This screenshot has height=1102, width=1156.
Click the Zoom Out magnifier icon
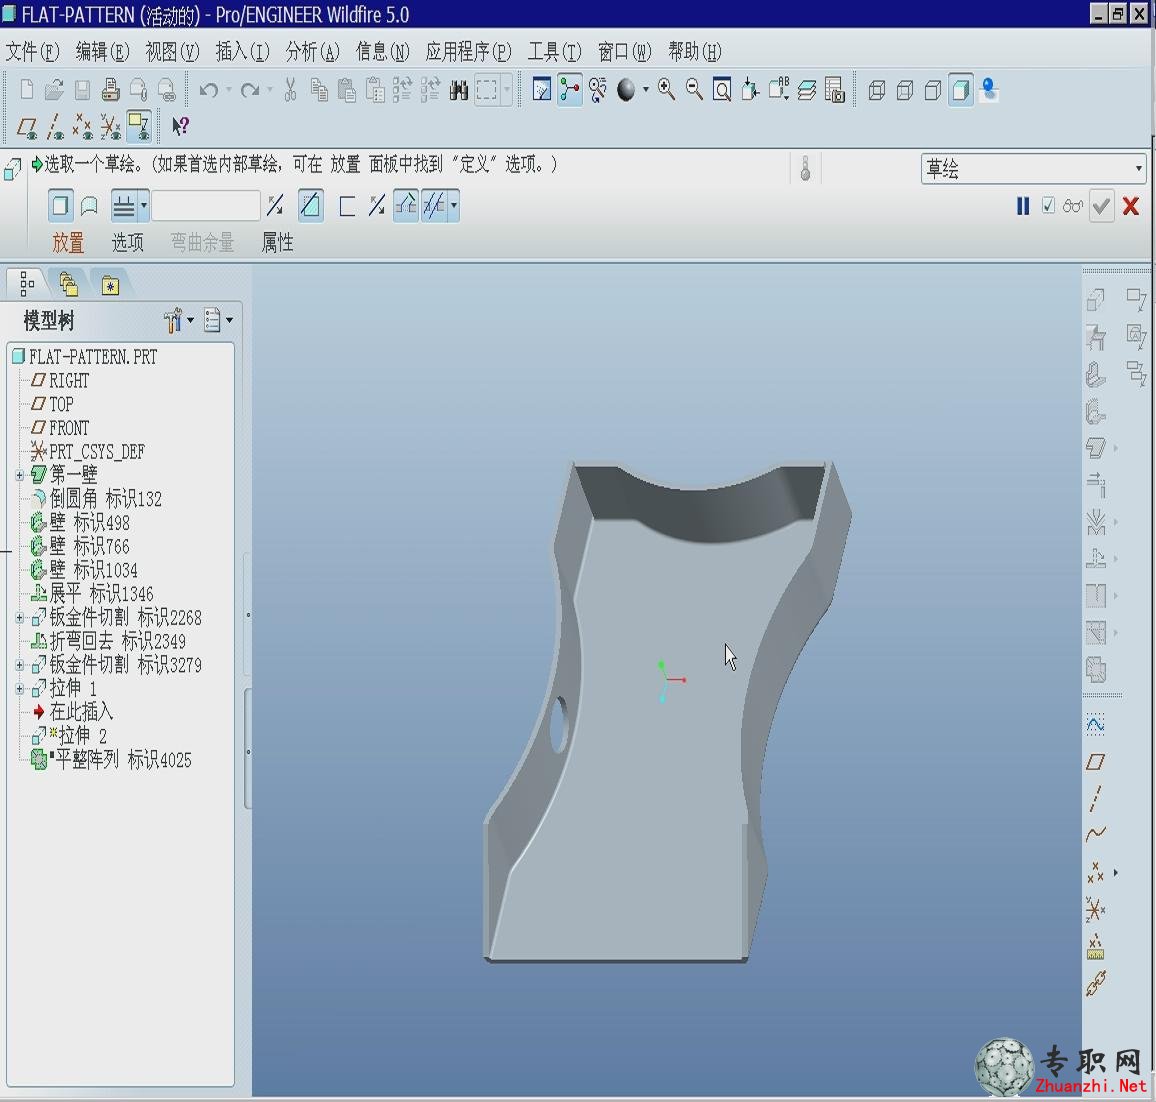[694, 90]
